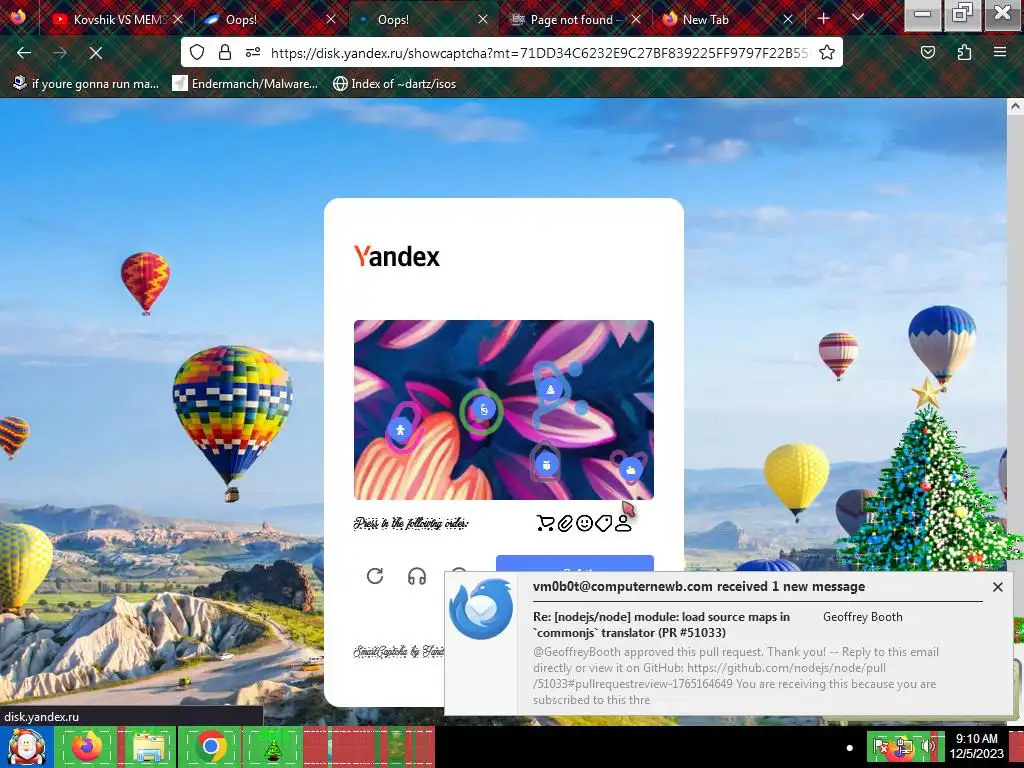
Task: Click the volume speaker icon in system tray
Action: pos(928,746)
